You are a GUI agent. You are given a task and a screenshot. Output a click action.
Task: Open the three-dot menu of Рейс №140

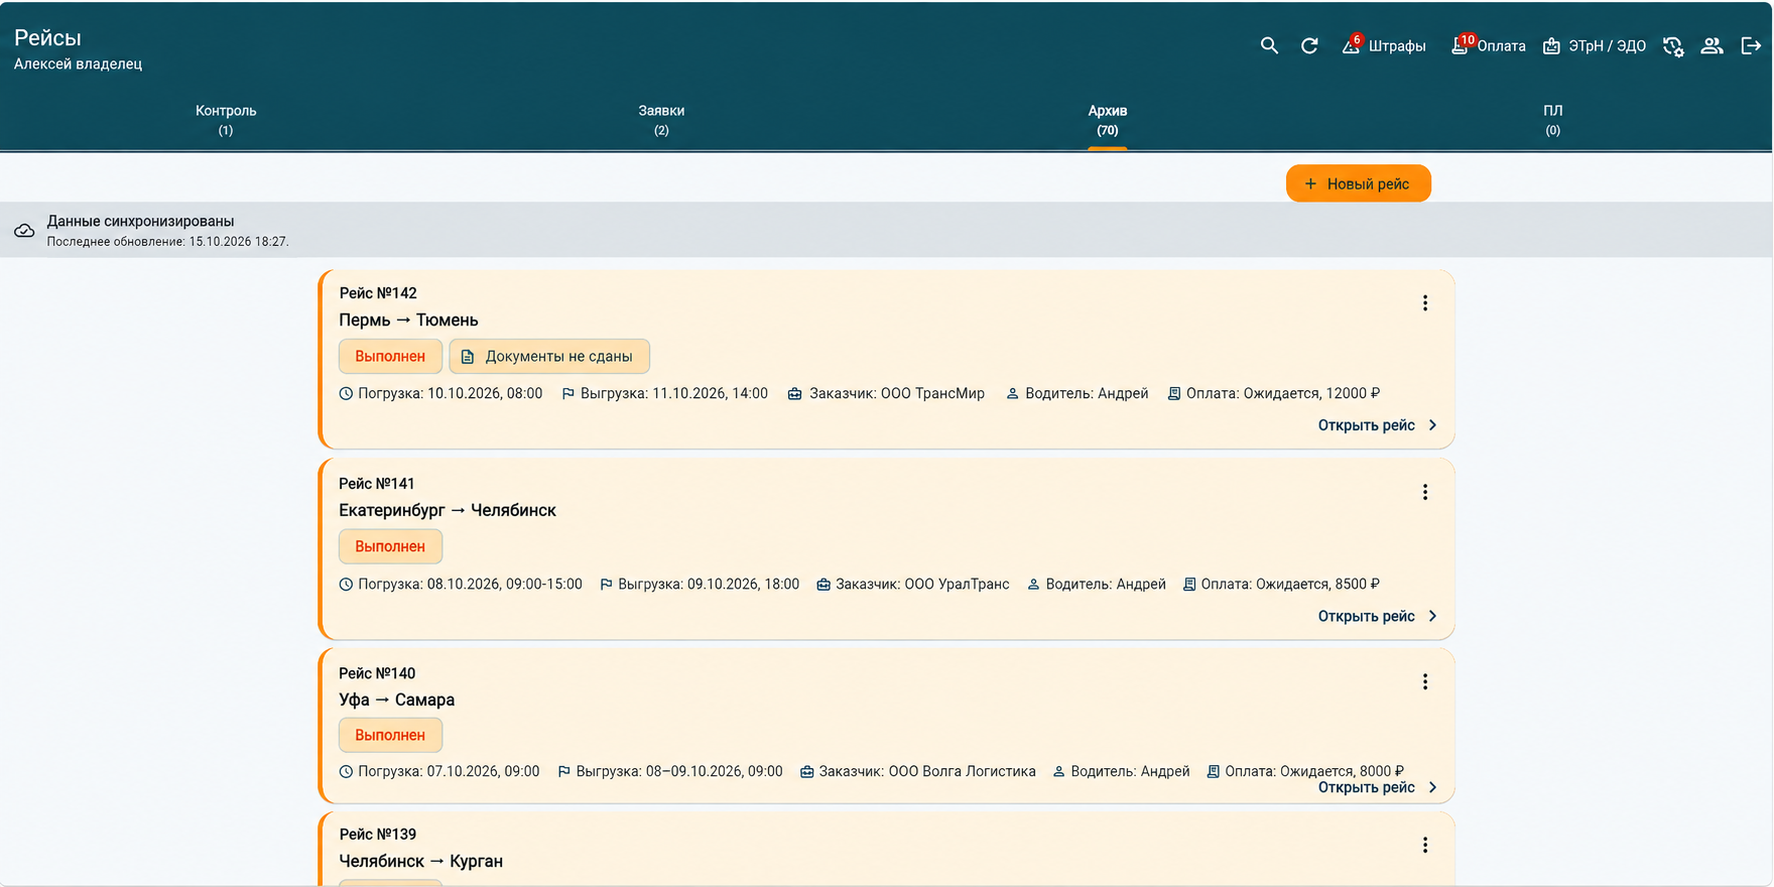pyautogui.click(x=1425, y=682)
